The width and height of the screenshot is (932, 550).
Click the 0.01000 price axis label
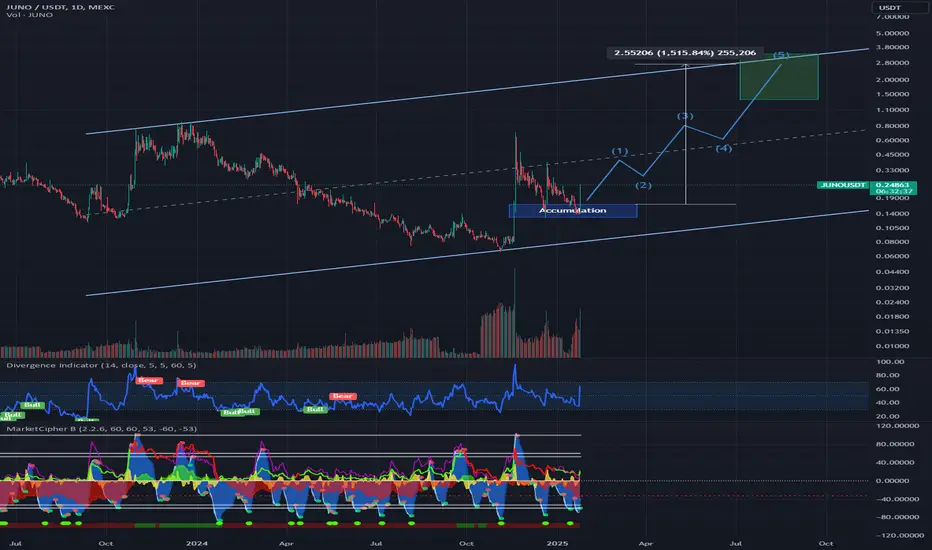click(x=892, y=346)
